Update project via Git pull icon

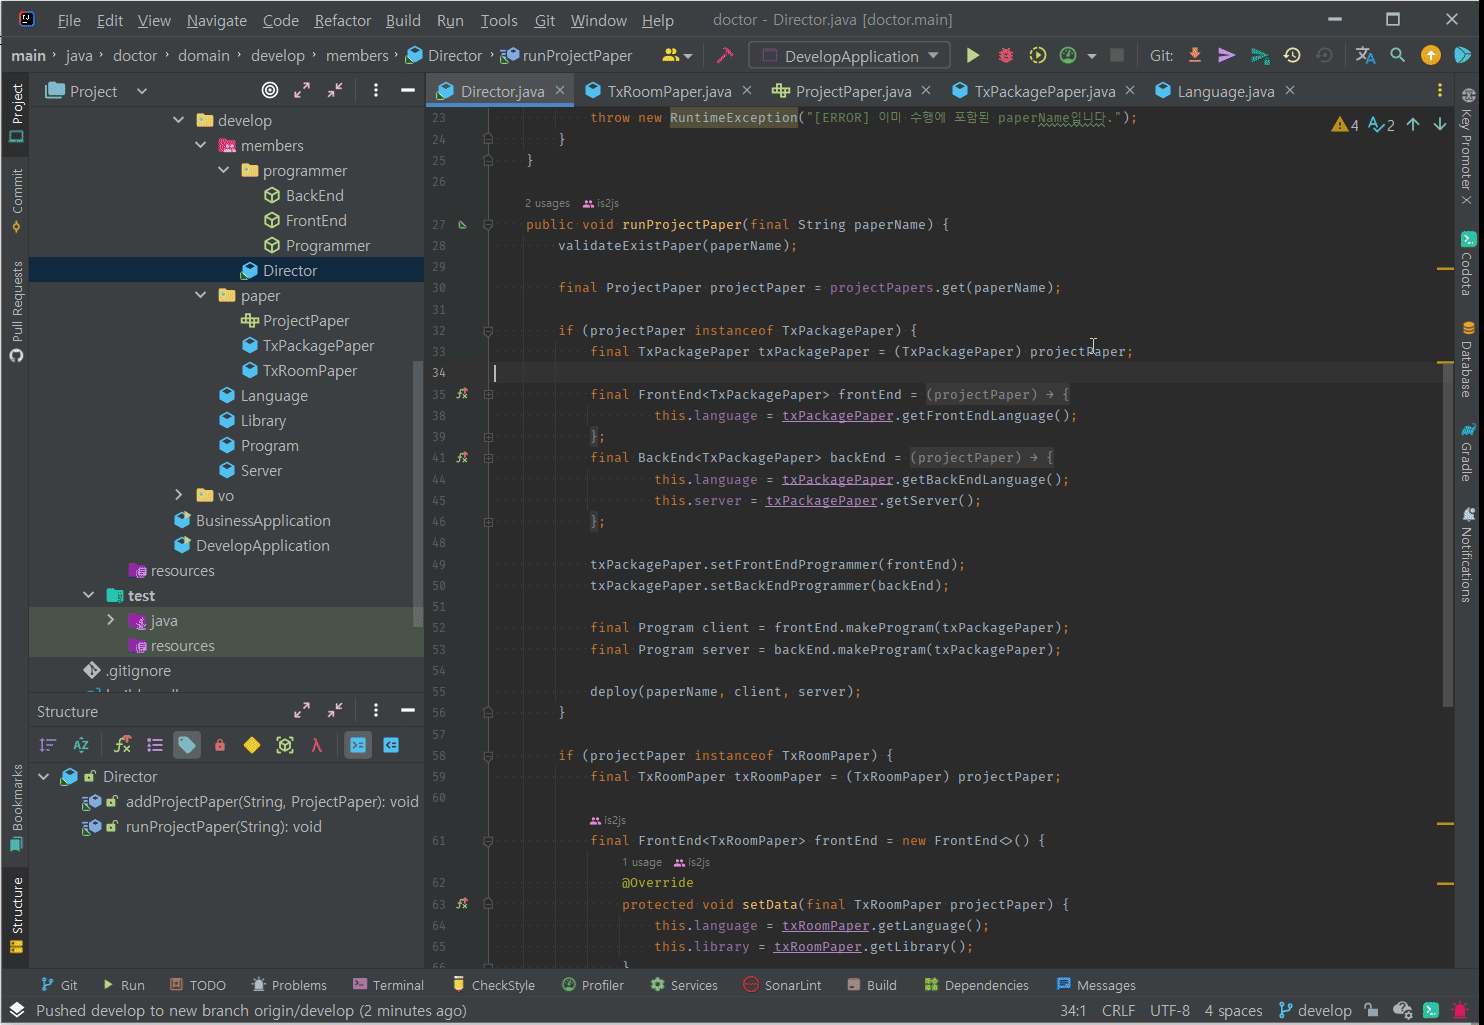pos(1194,56)
